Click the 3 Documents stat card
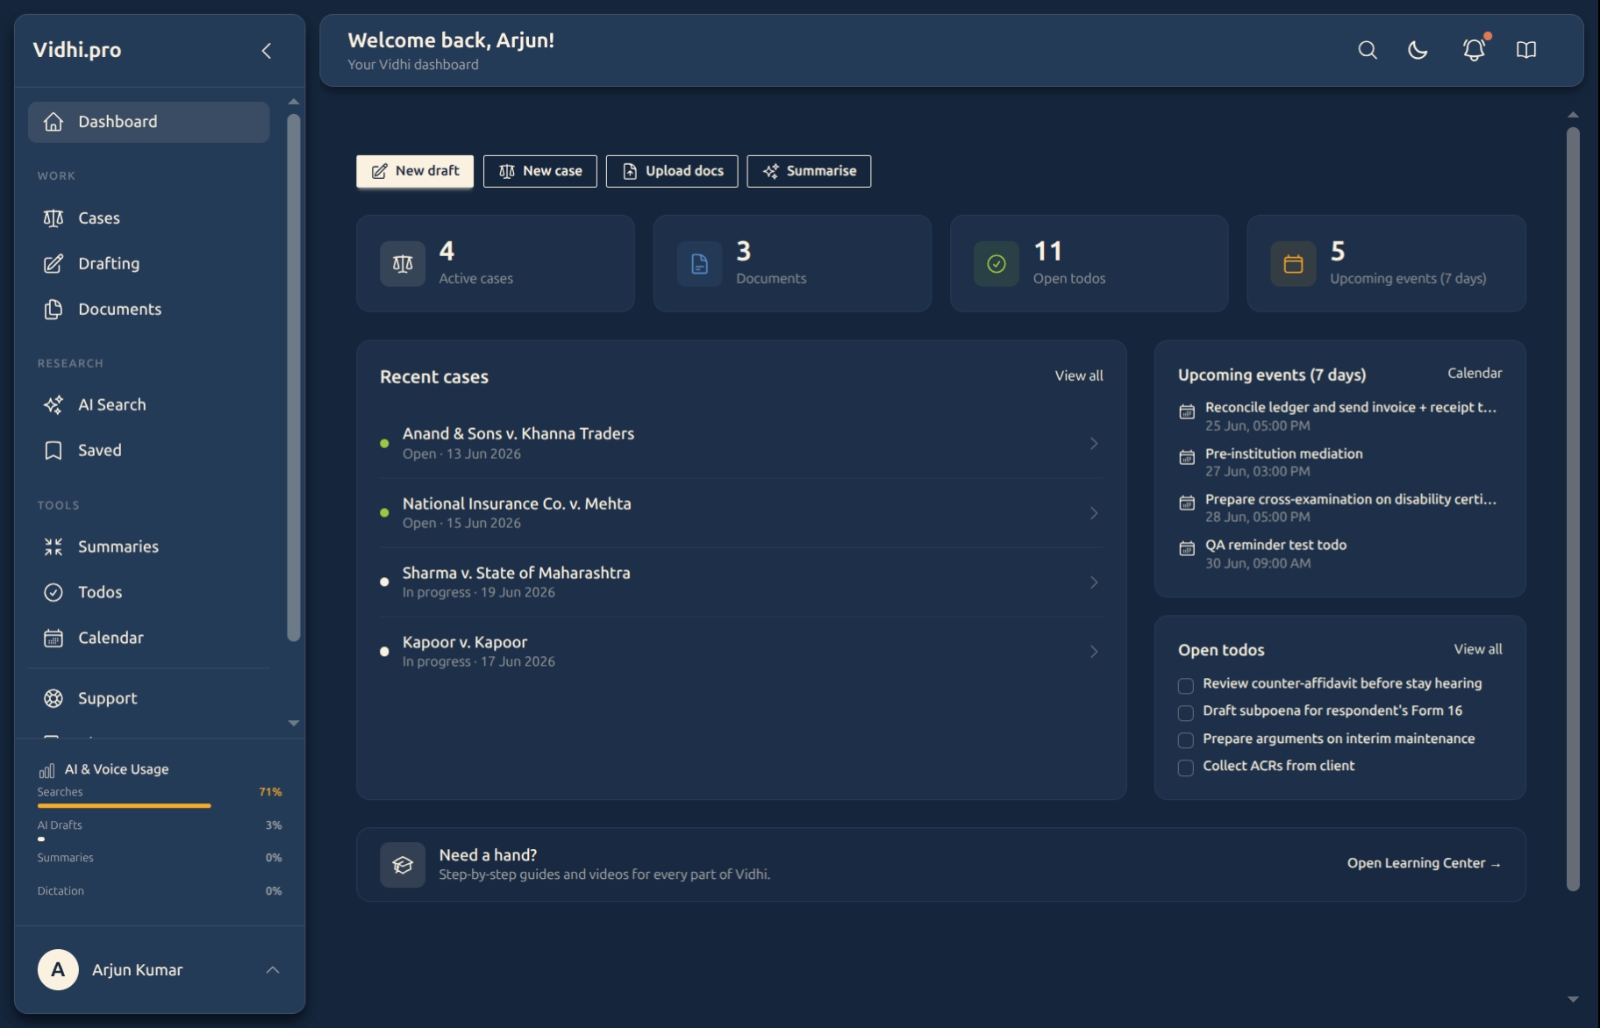The height and width of the screenshot is (1028, 1600). coord(792,264)
